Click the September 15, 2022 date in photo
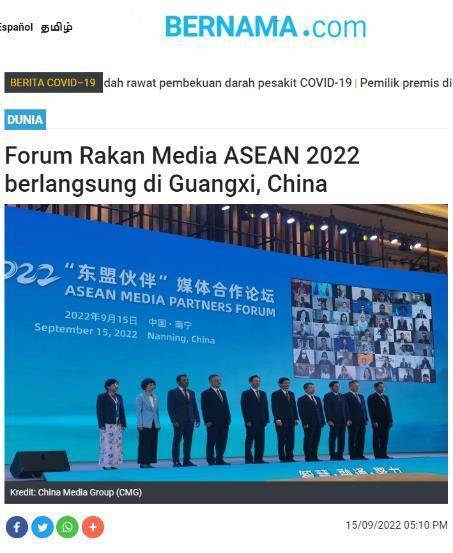Viewport: 453px width, 553px height. pos(86,330)
